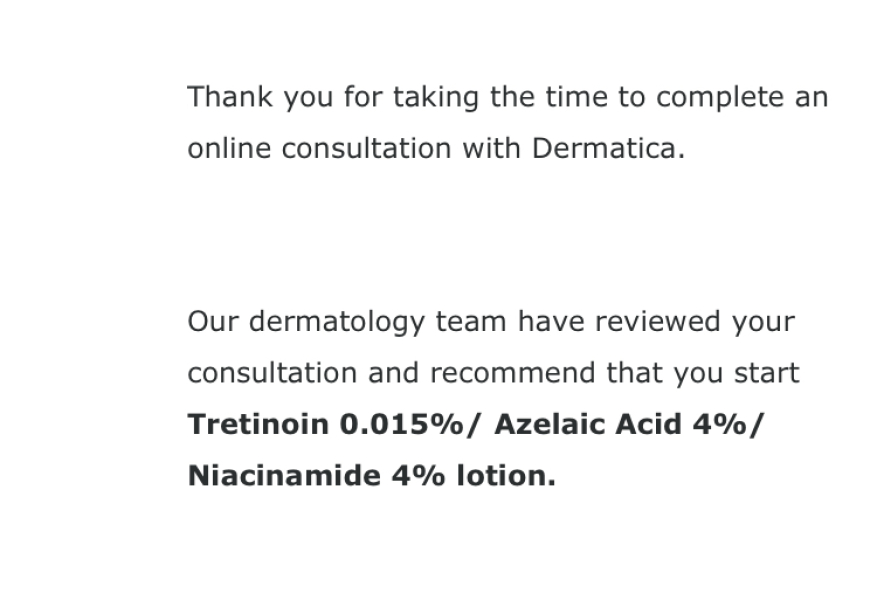This screenshot has height=600, width=877.
Task: Click the word "online"
Action: tap(229, 148)
